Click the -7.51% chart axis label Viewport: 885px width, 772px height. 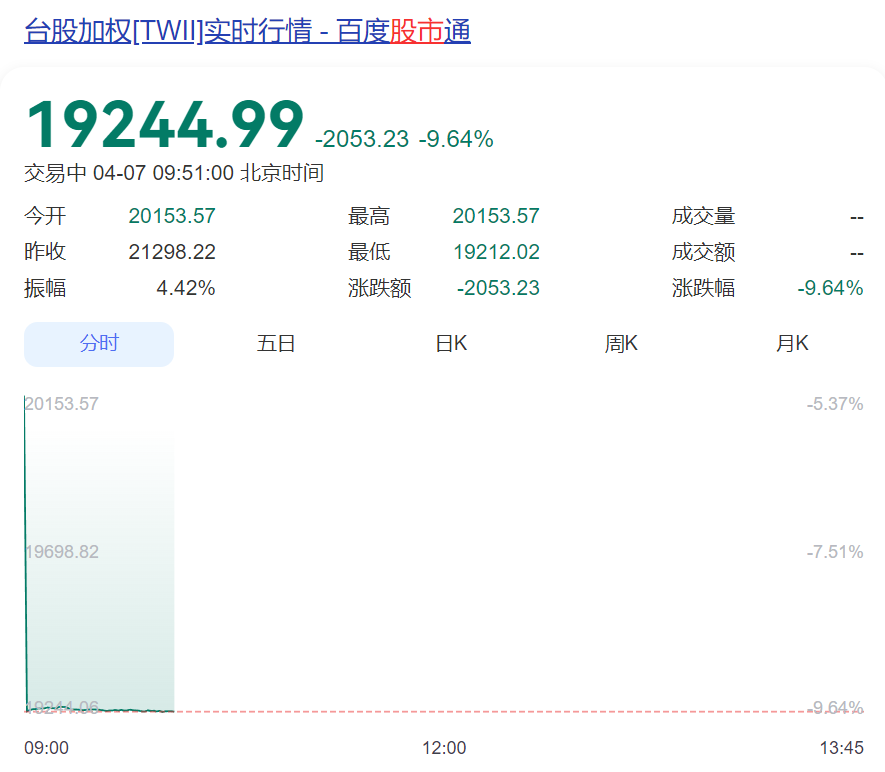[835, 552]
